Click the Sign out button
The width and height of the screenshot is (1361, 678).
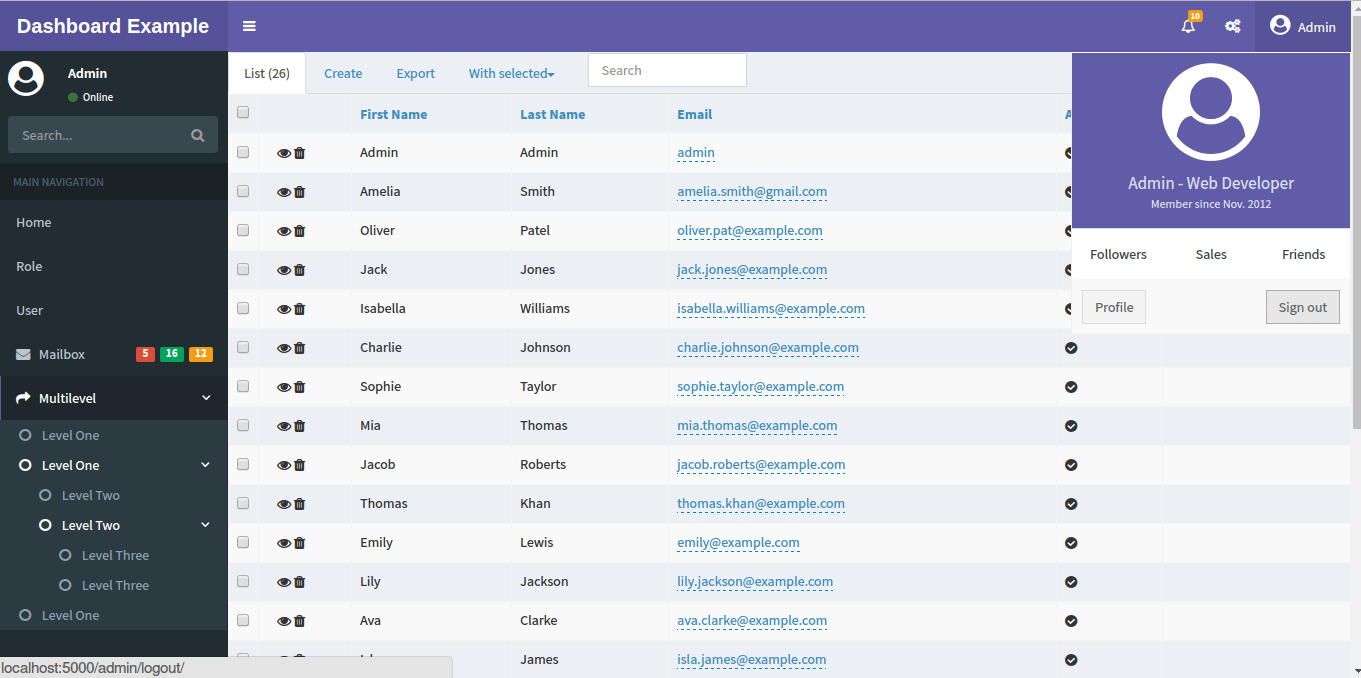tap(1302, 307)
